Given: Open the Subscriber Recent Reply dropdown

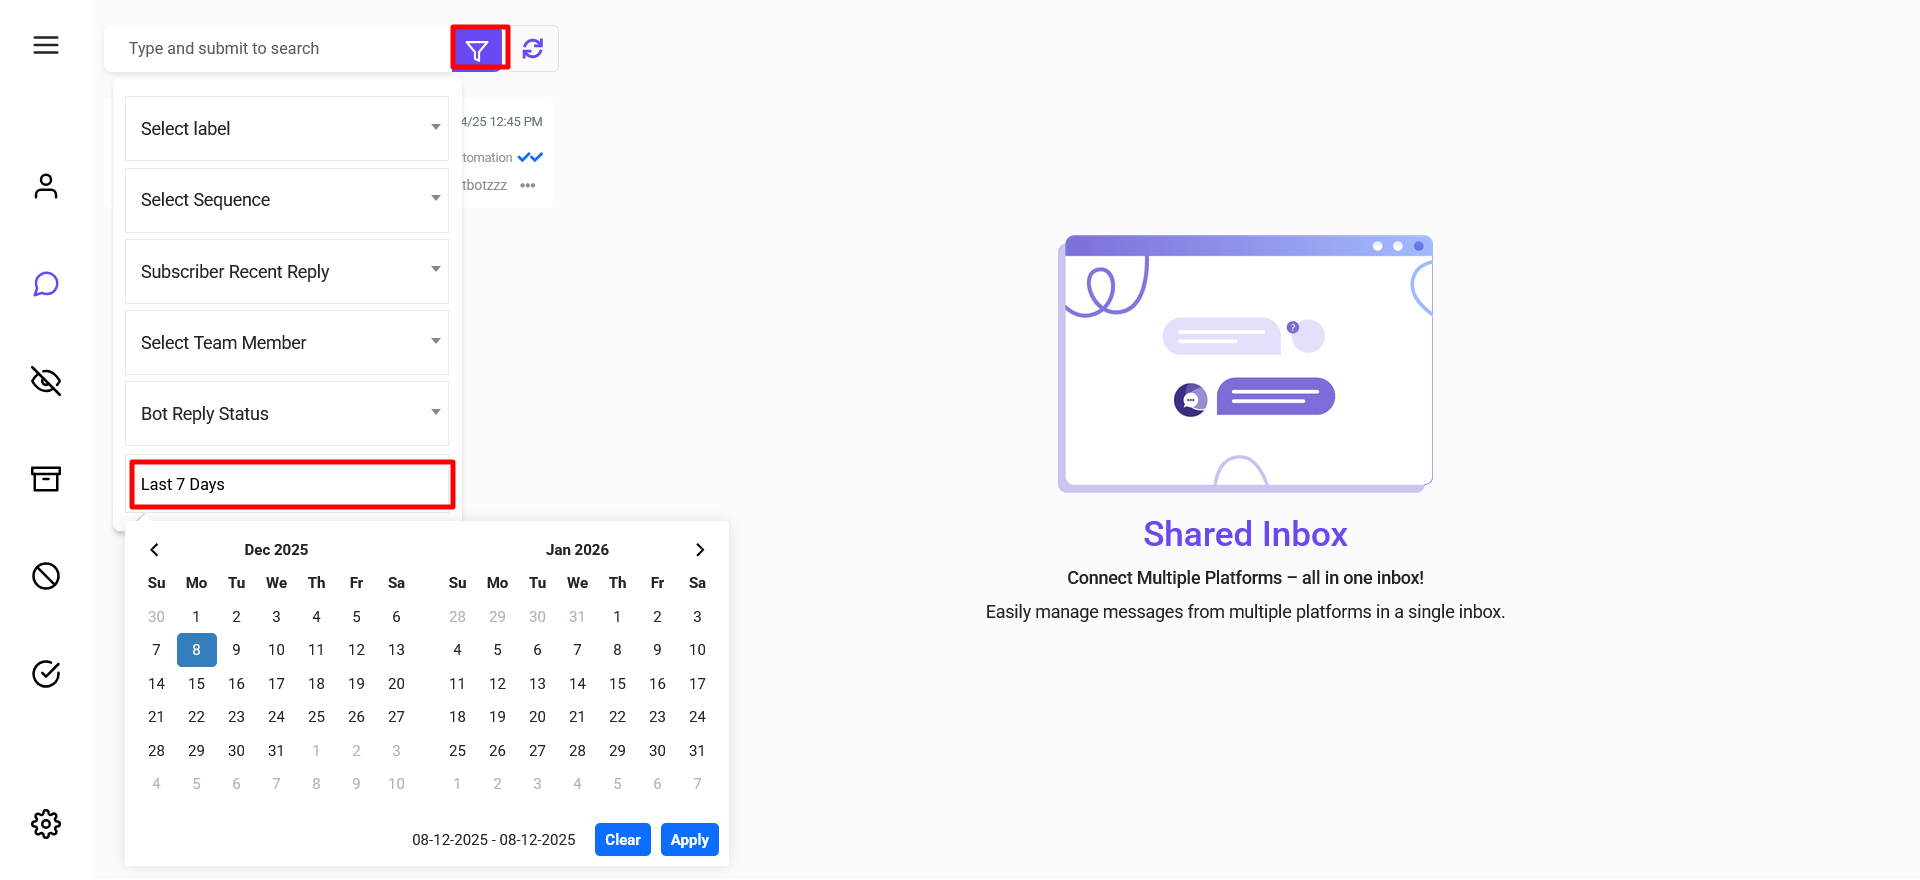Looking at the screenshot, I should click(x=287, y=272).
